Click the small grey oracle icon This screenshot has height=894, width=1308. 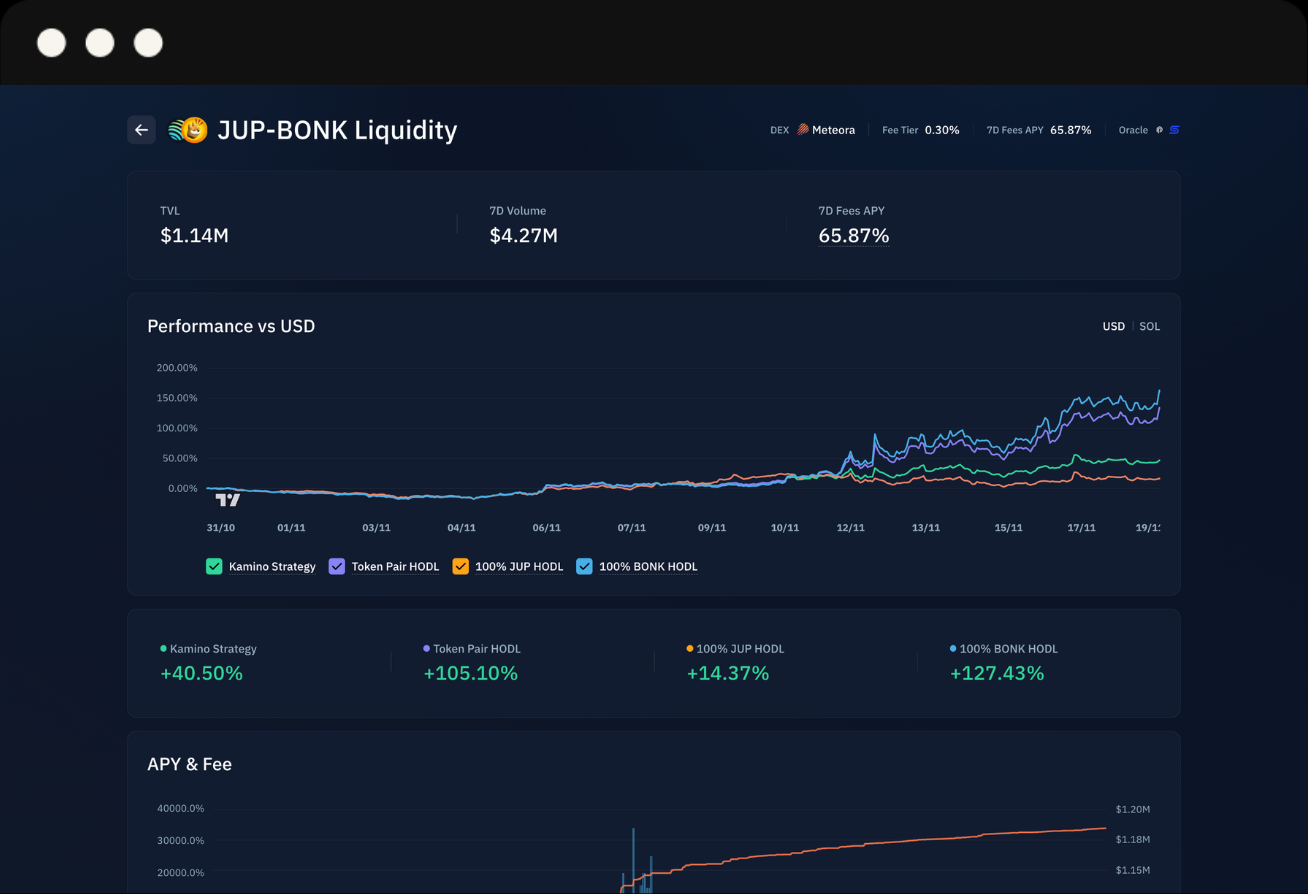1159,130
